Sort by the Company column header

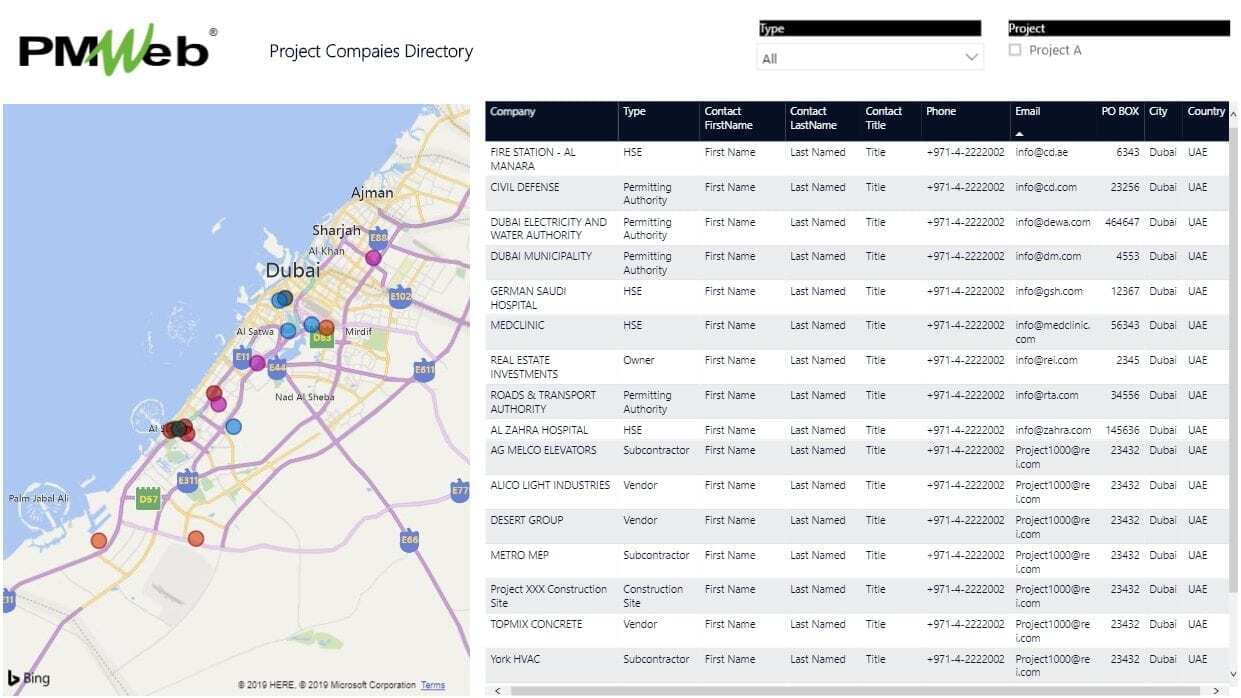(x=513, y=112)
